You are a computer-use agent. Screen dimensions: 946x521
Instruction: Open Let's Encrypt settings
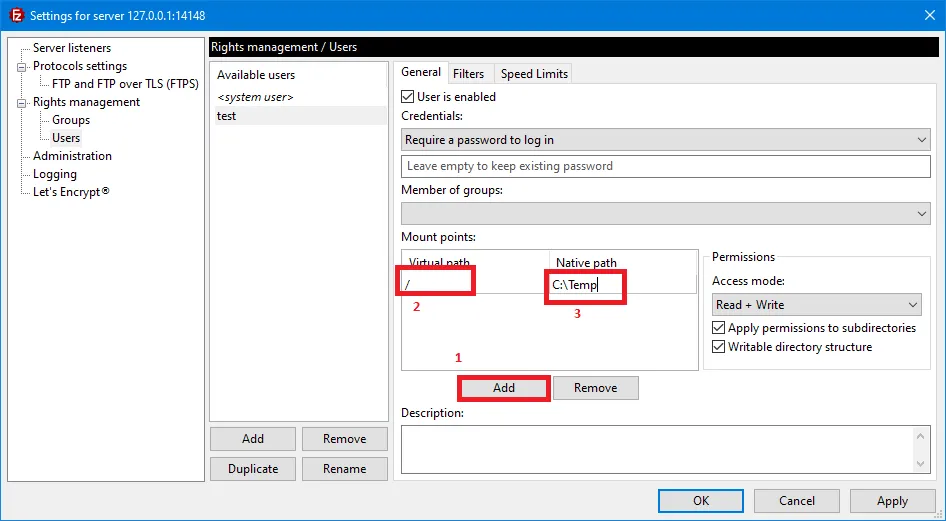pyautogui.click(x=71, y=192)
